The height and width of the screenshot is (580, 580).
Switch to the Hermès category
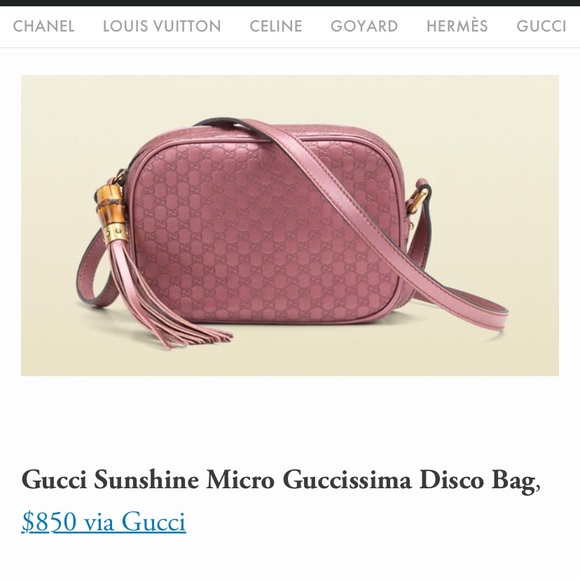click(x=457, y=26)
